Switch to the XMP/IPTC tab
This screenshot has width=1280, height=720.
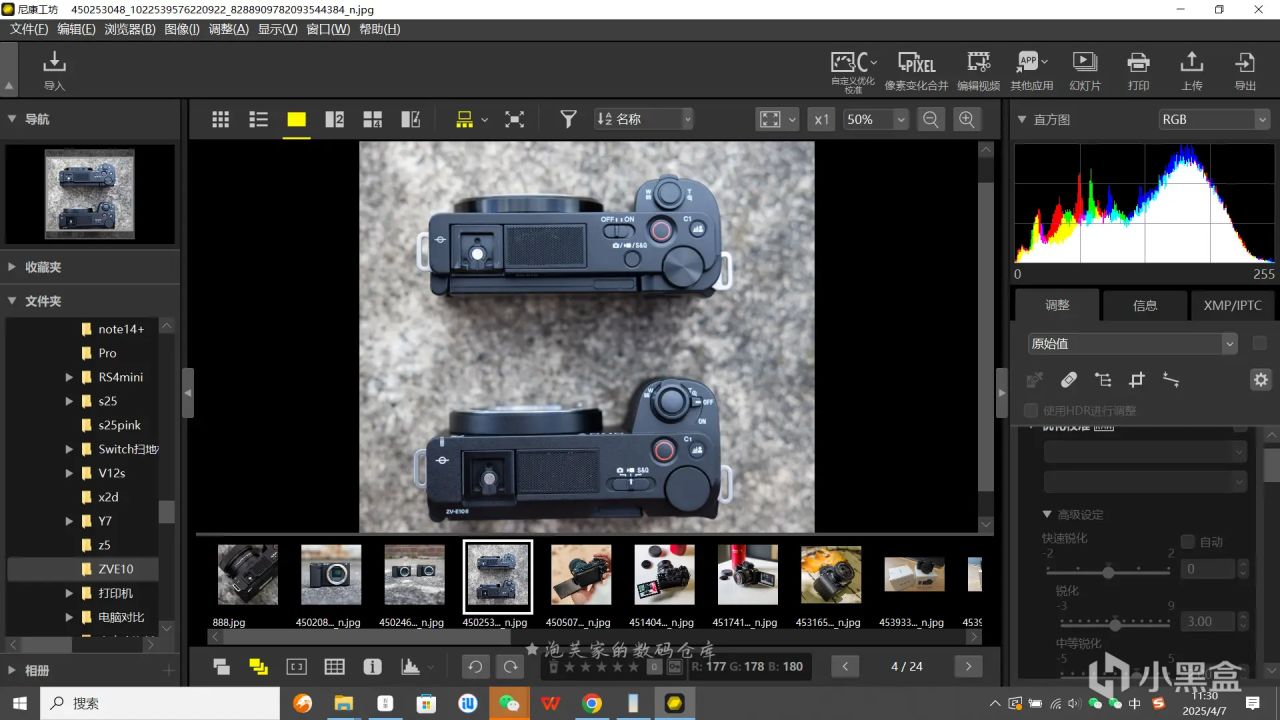point(1232,305)
